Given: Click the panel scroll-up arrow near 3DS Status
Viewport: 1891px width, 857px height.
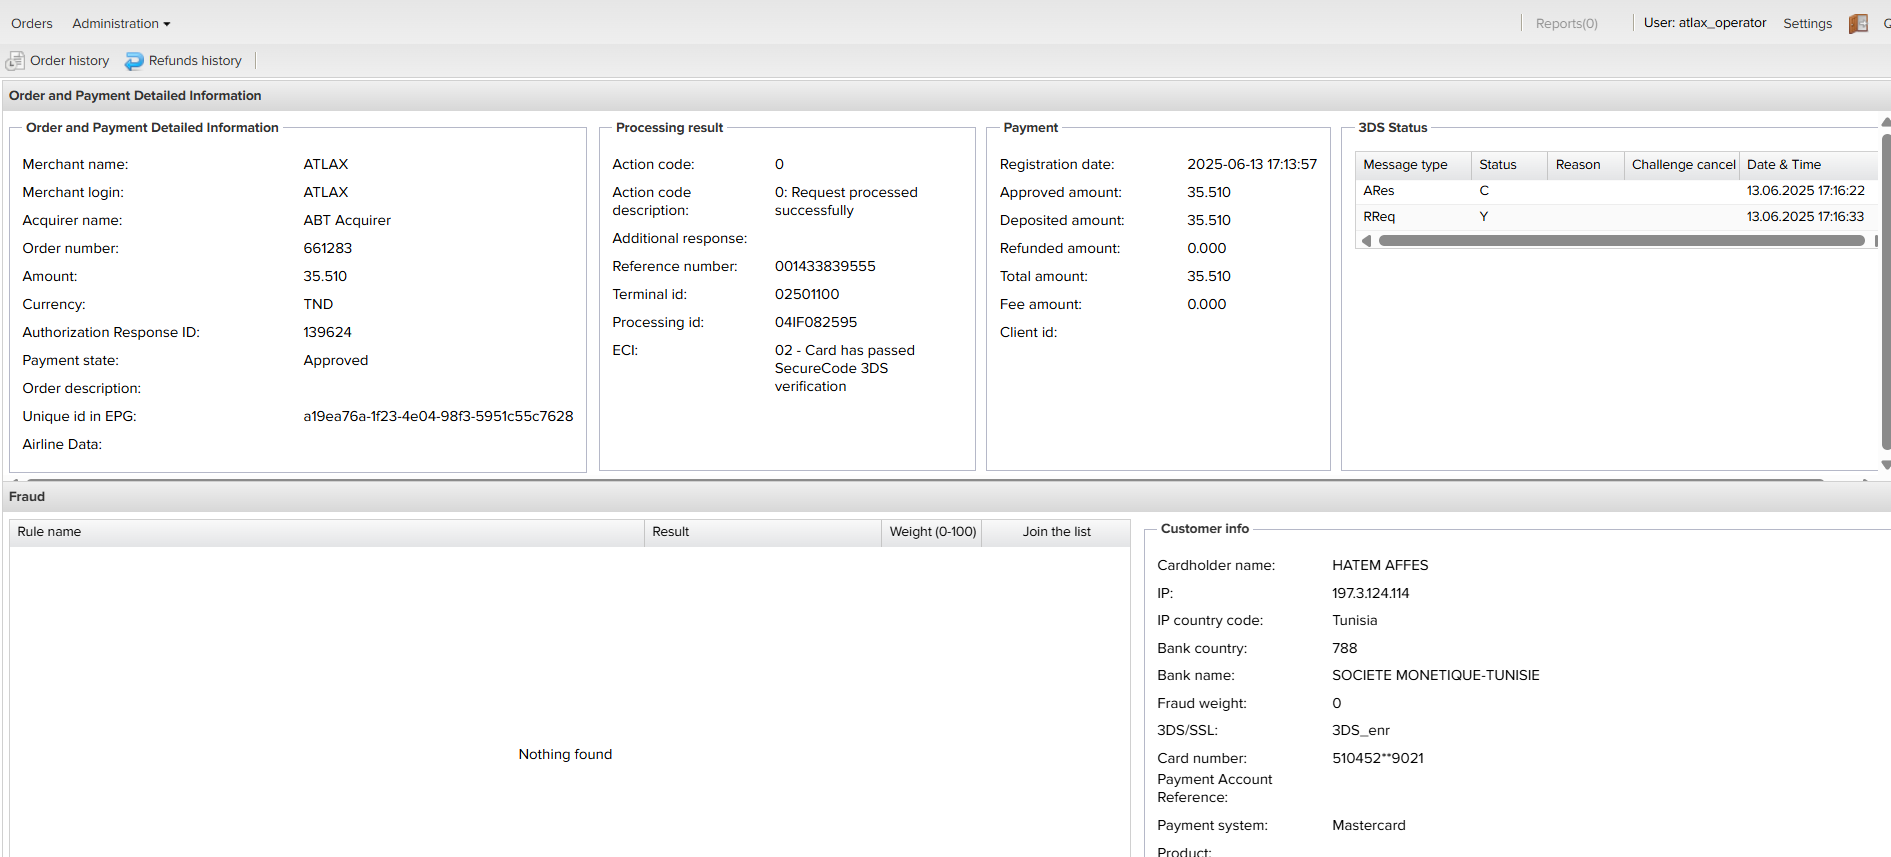Looking at the screenshot, I should pyautogui.click(x=1885, y=123).
